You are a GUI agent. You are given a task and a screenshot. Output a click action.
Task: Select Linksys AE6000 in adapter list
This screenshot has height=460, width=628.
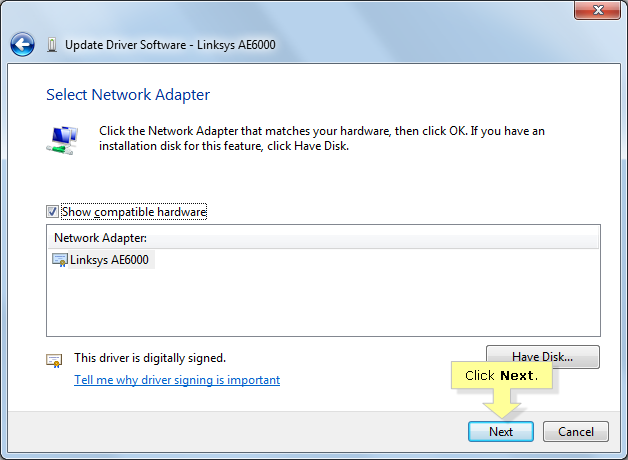[x=109, y=260]
